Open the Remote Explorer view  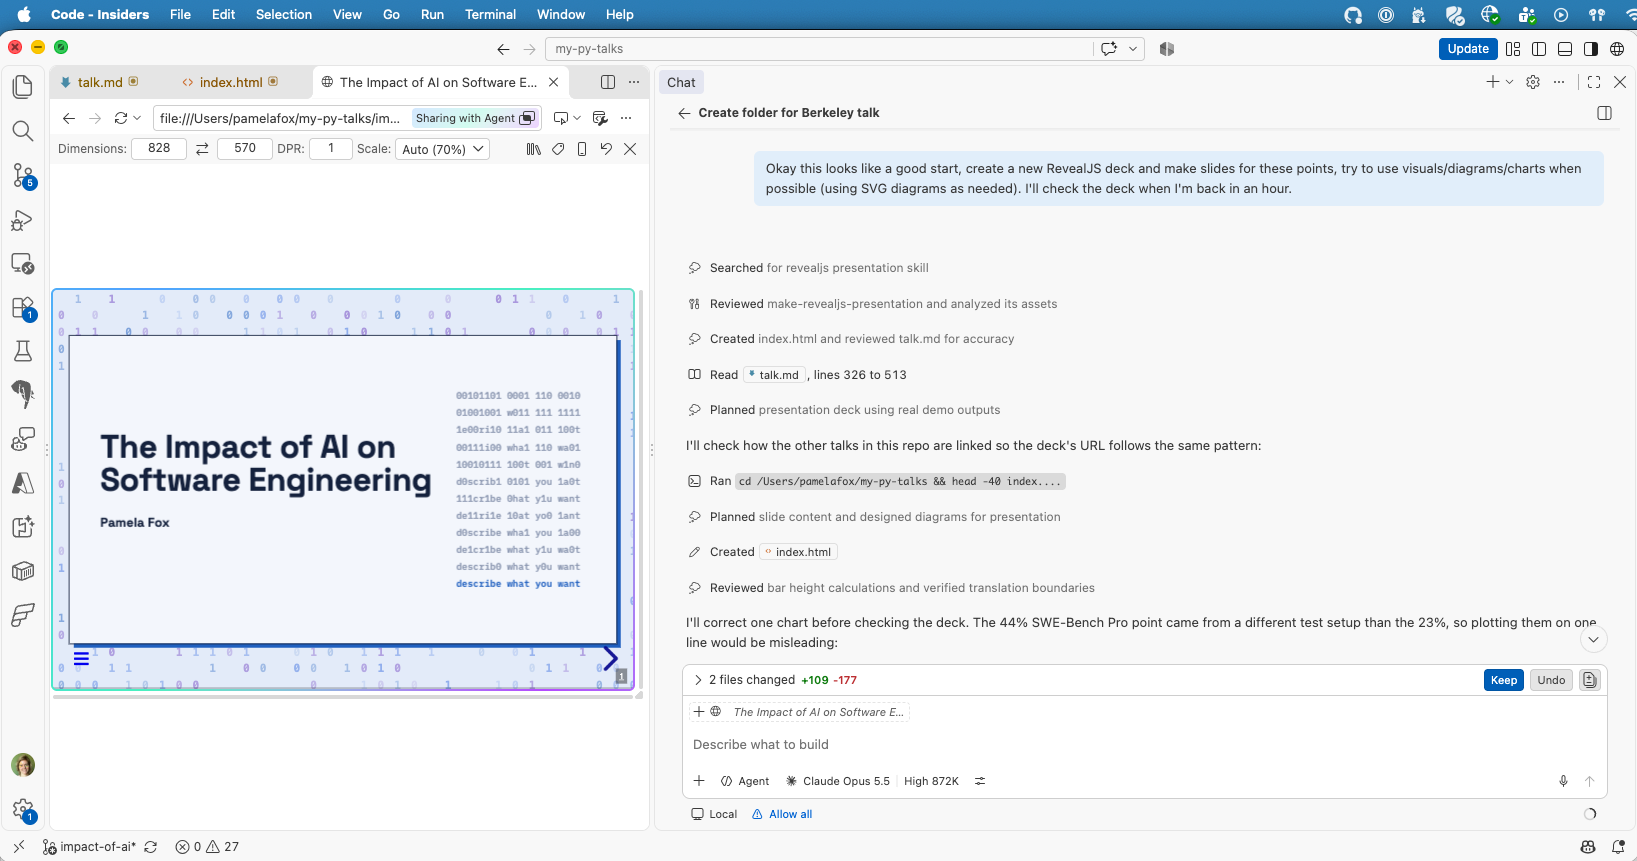pyautogui.click(x=22, y=264)
